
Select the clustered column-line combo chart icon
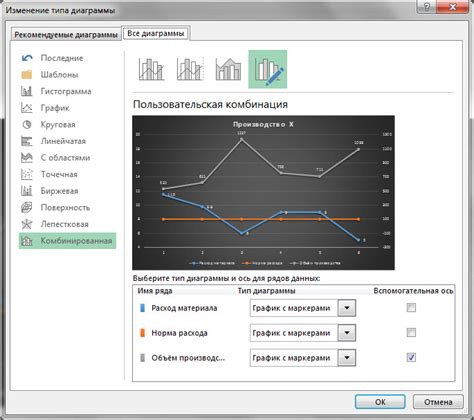[x=151, y=69]
